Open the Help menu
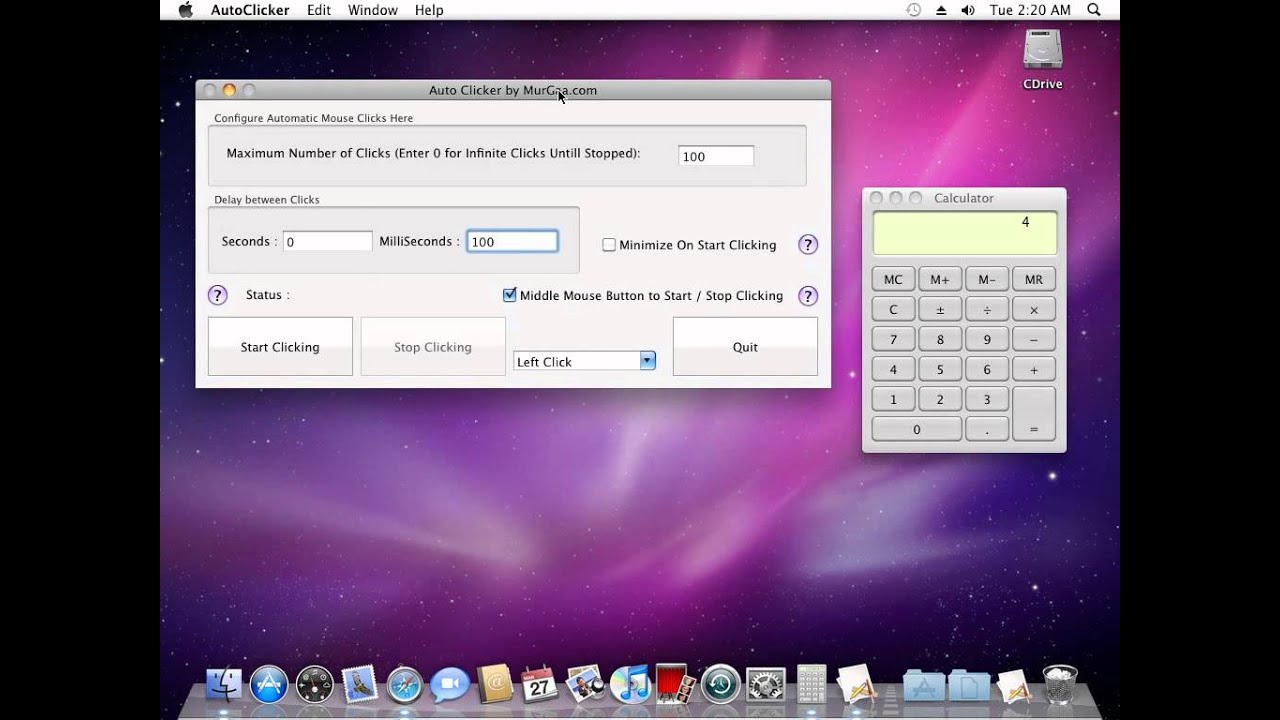Image resolution: width=1280 pixels, height=720 pixels. tap(429, 10)
